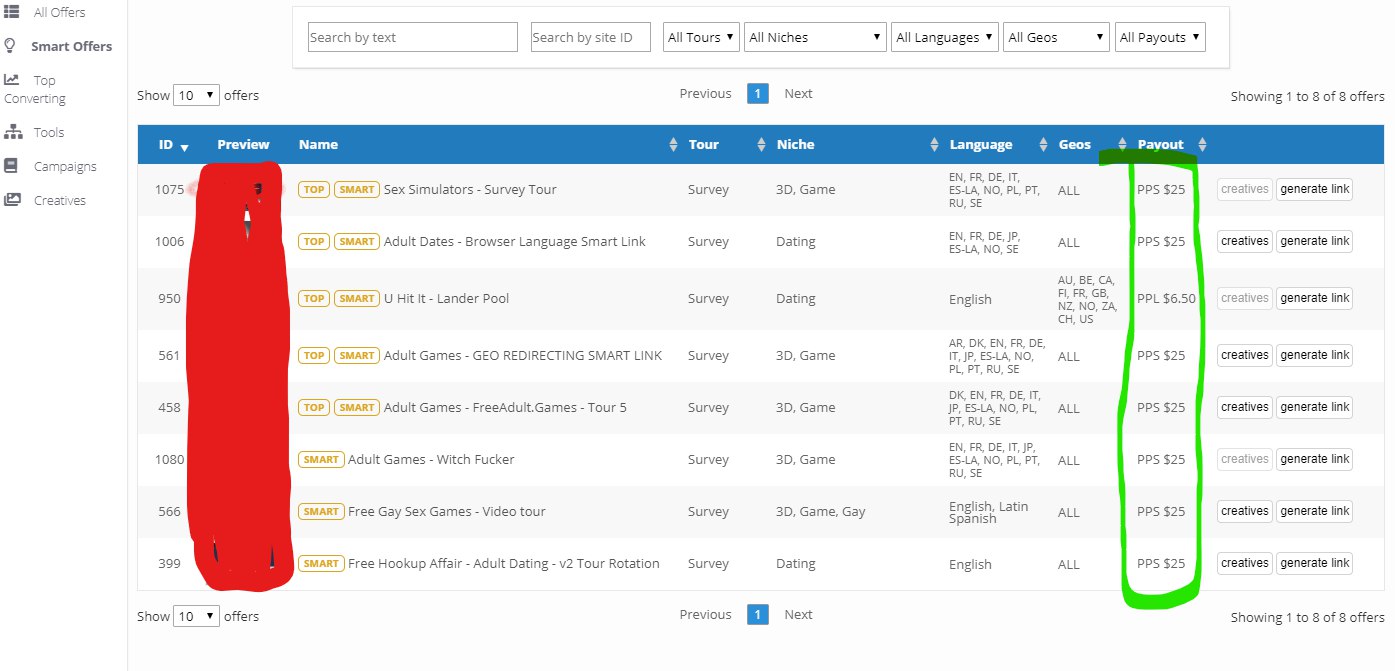The height and width of the screenshot is (671, 1395).
Task: Open the All Niches dropdown
Action: point(815,37)
